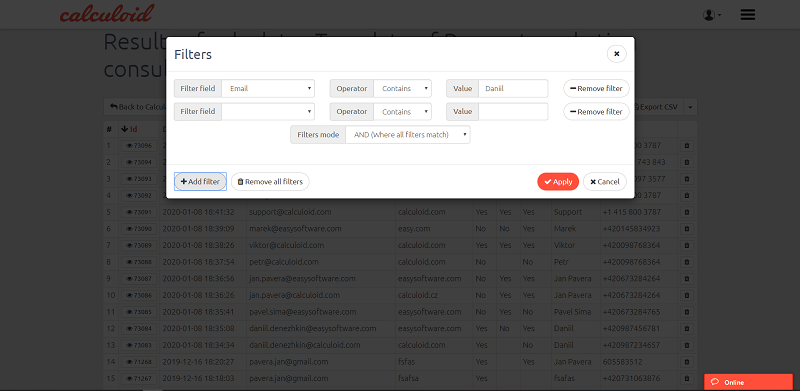Open the first row's Contains operator dropdown
The width and height of the screenshot is (800, 391).
[x=403, y=88]
